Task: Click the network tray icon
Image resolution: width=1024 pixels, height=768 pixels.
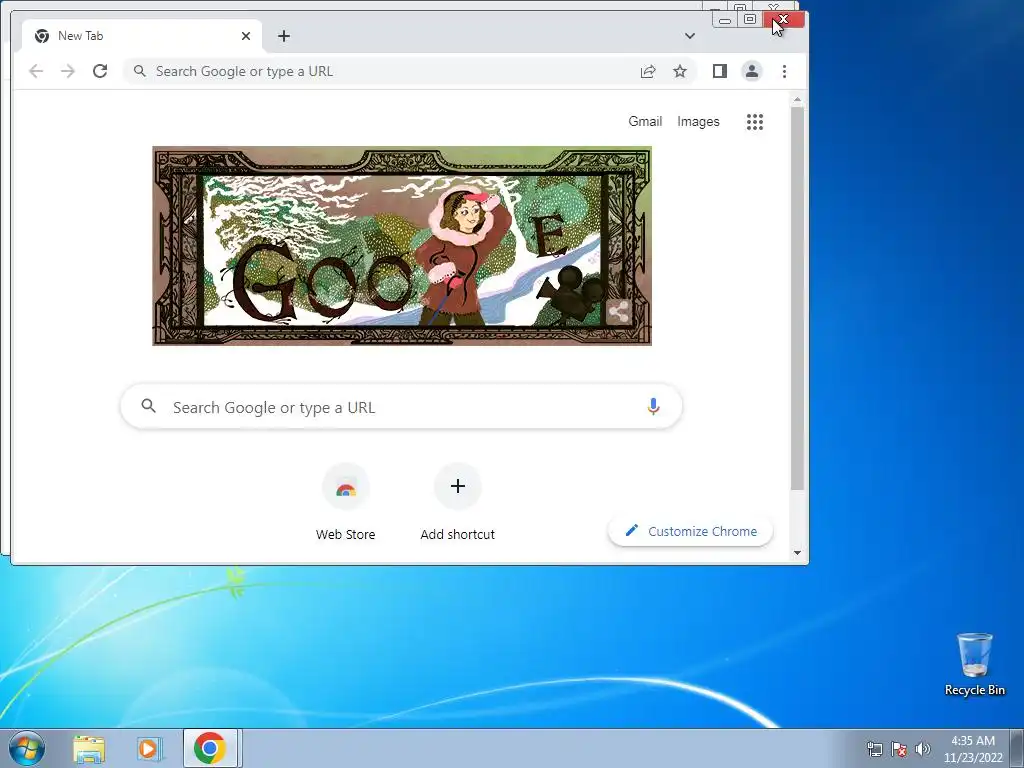Action: [874, 749]
